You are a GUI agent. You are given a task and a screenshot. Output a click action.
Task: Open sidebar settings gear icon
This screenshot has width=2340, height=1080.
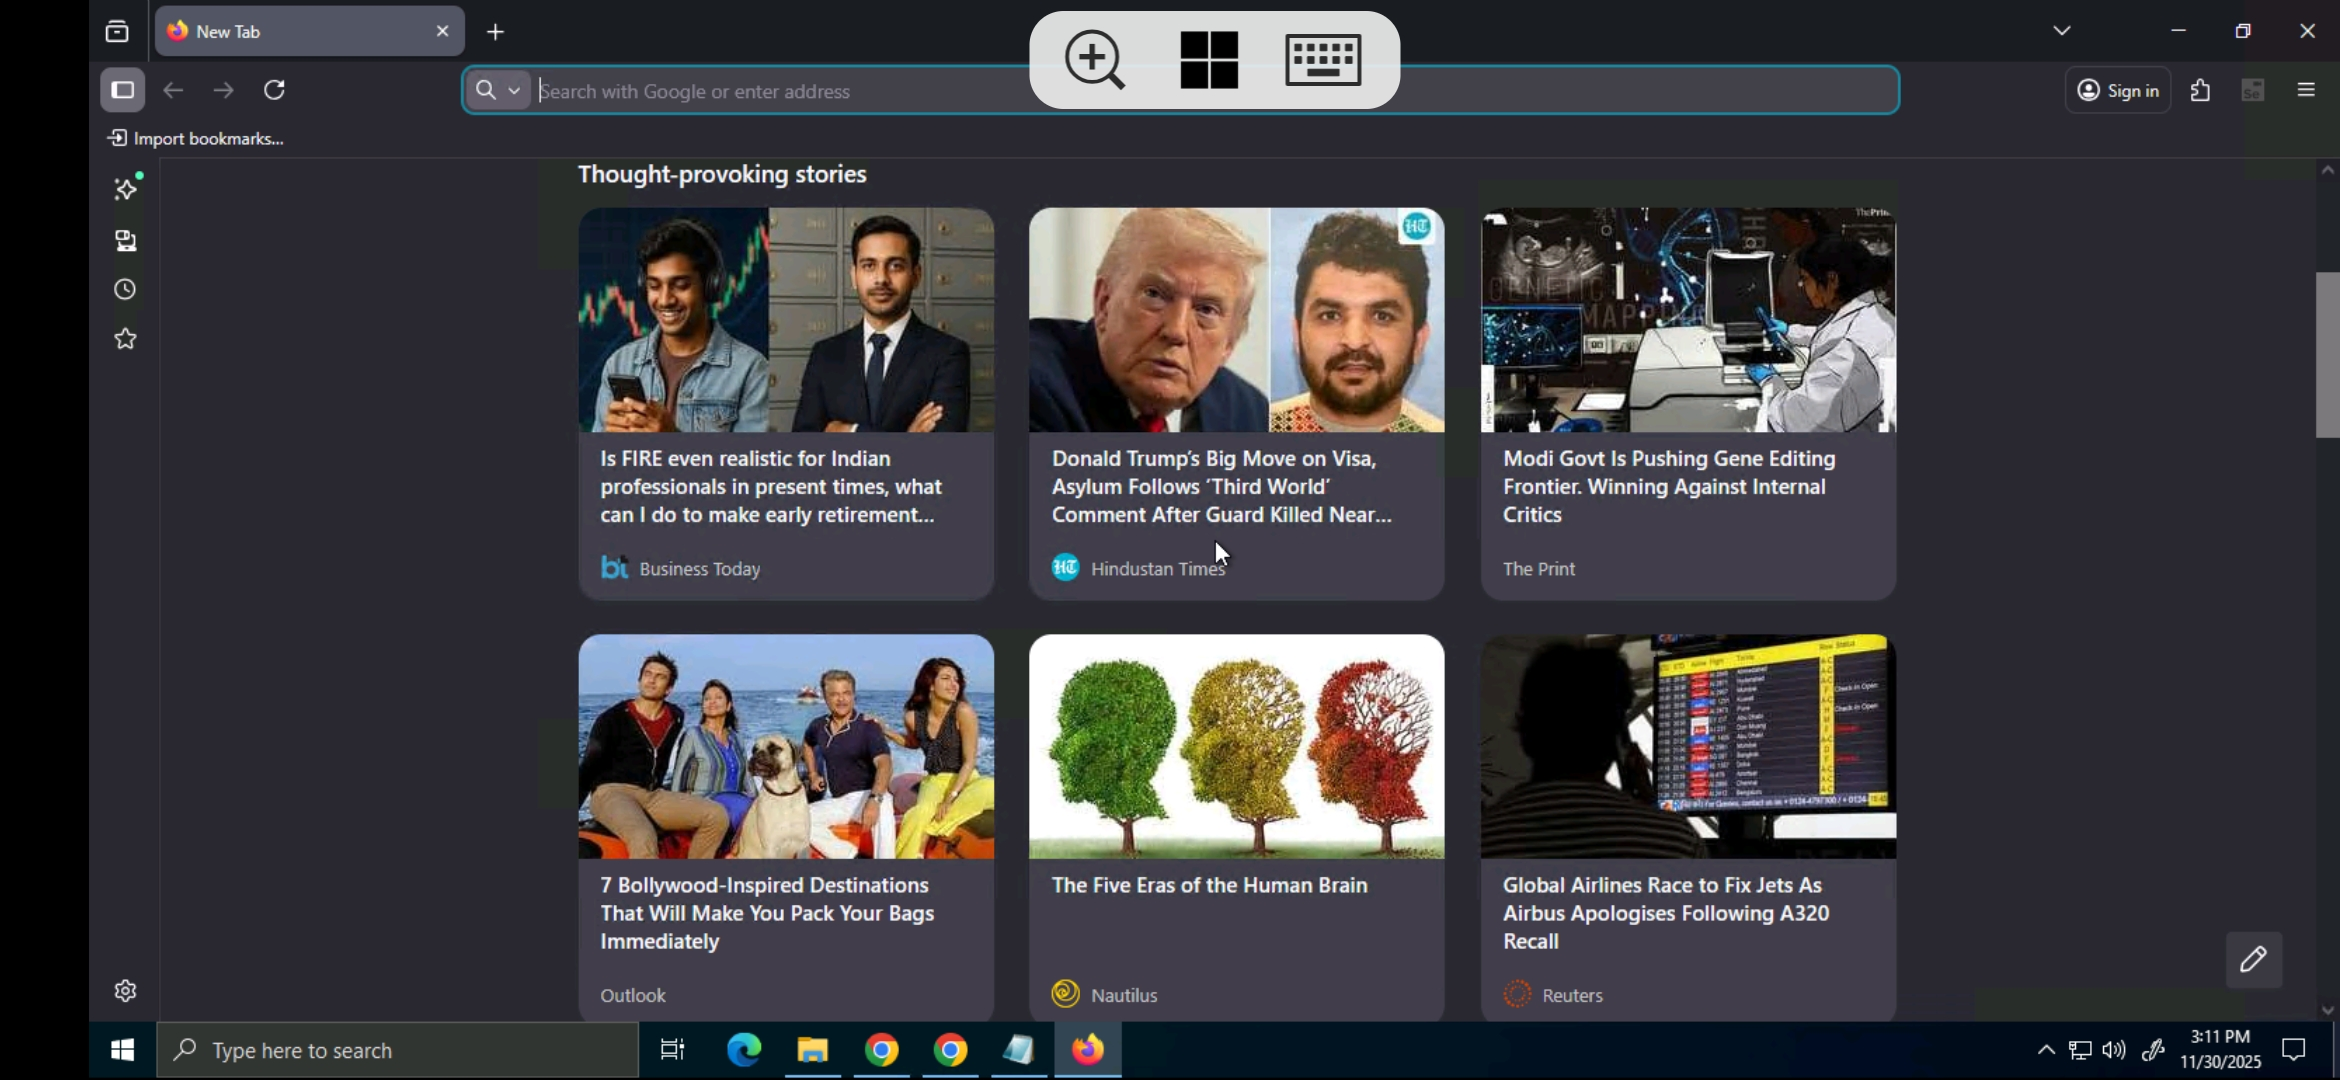[126, 991]
